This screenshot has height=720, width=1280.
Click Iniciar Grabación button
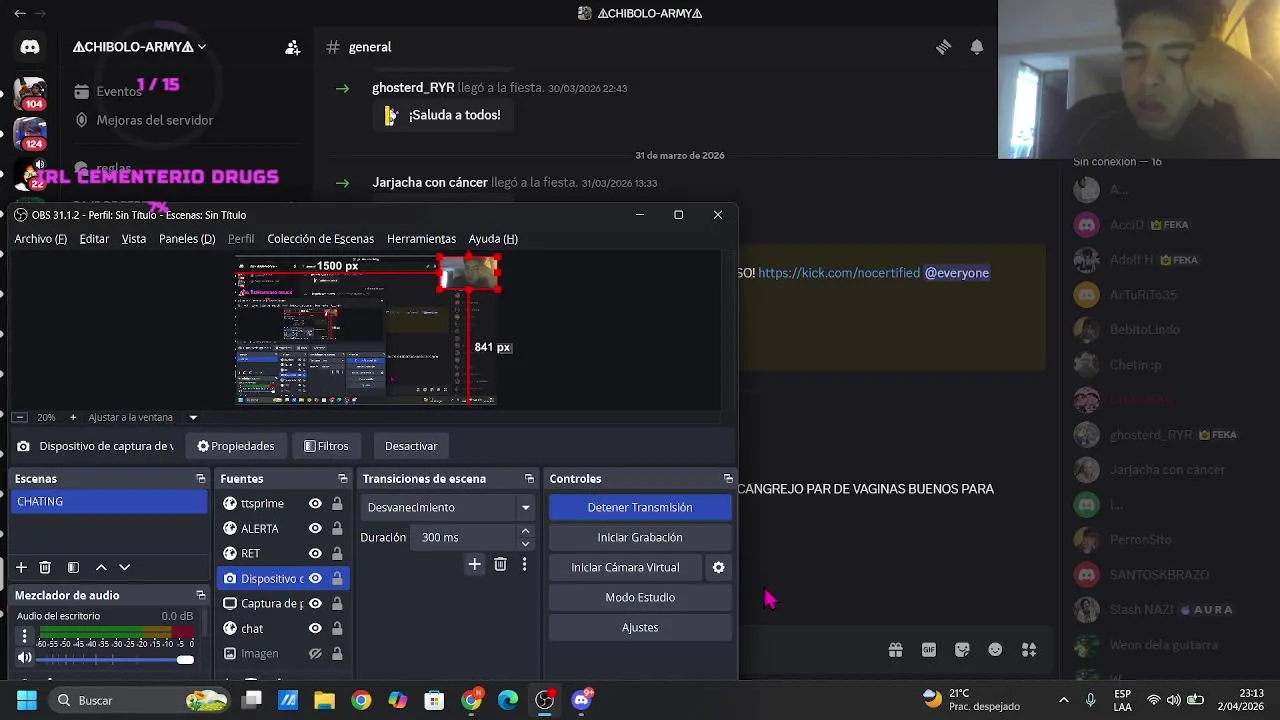coord(640,537)
